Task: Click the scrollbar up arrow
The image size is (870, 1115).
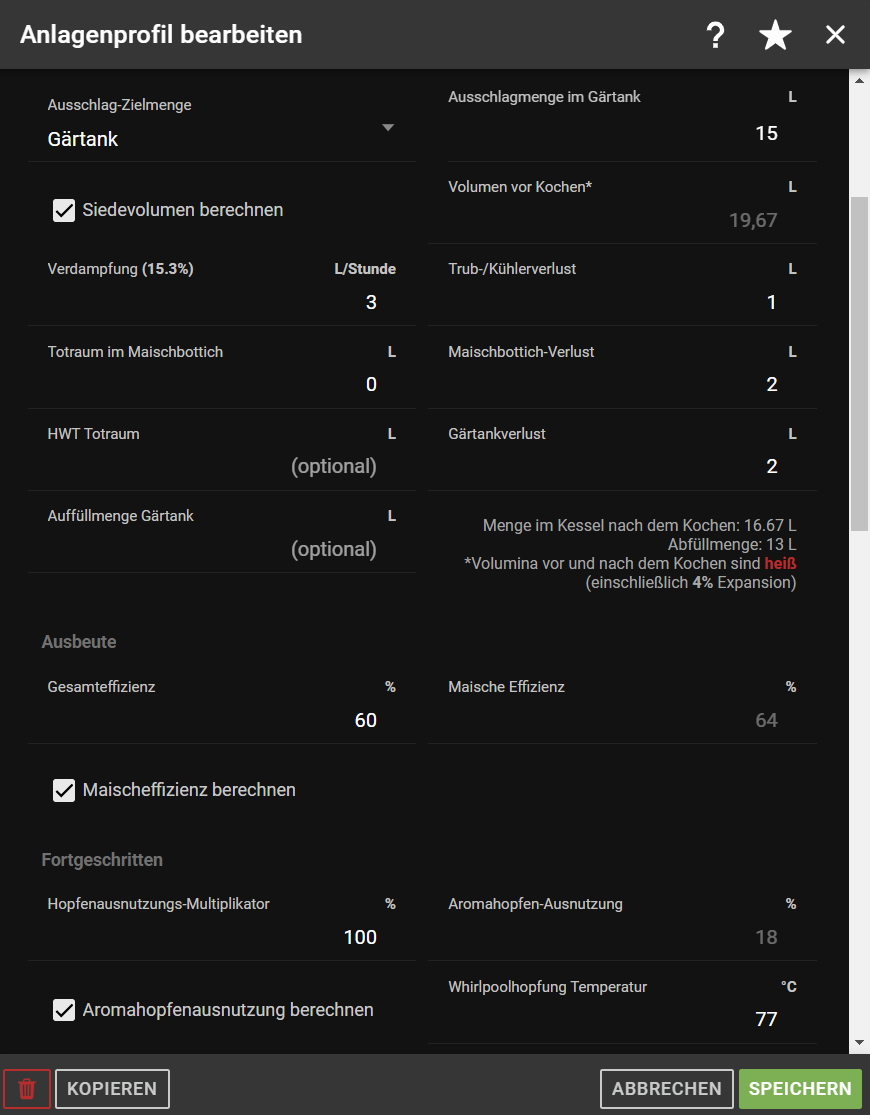Action: pos(858,80)
